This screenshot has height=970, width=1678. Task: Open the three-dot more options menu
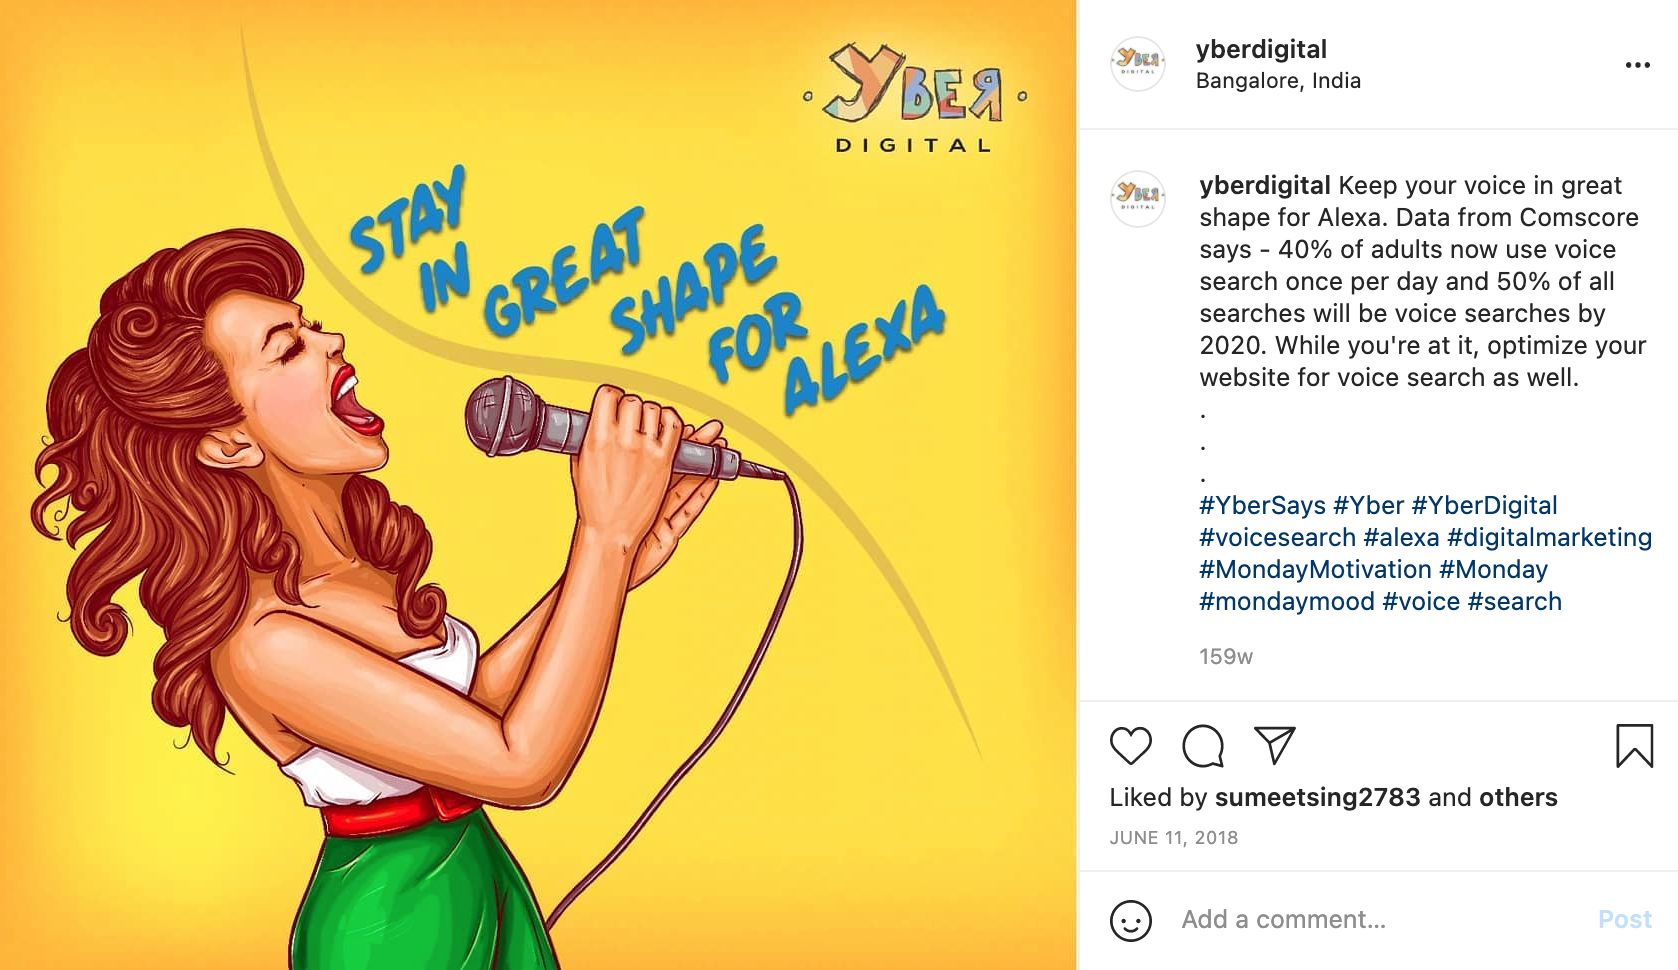[1638, 65]
